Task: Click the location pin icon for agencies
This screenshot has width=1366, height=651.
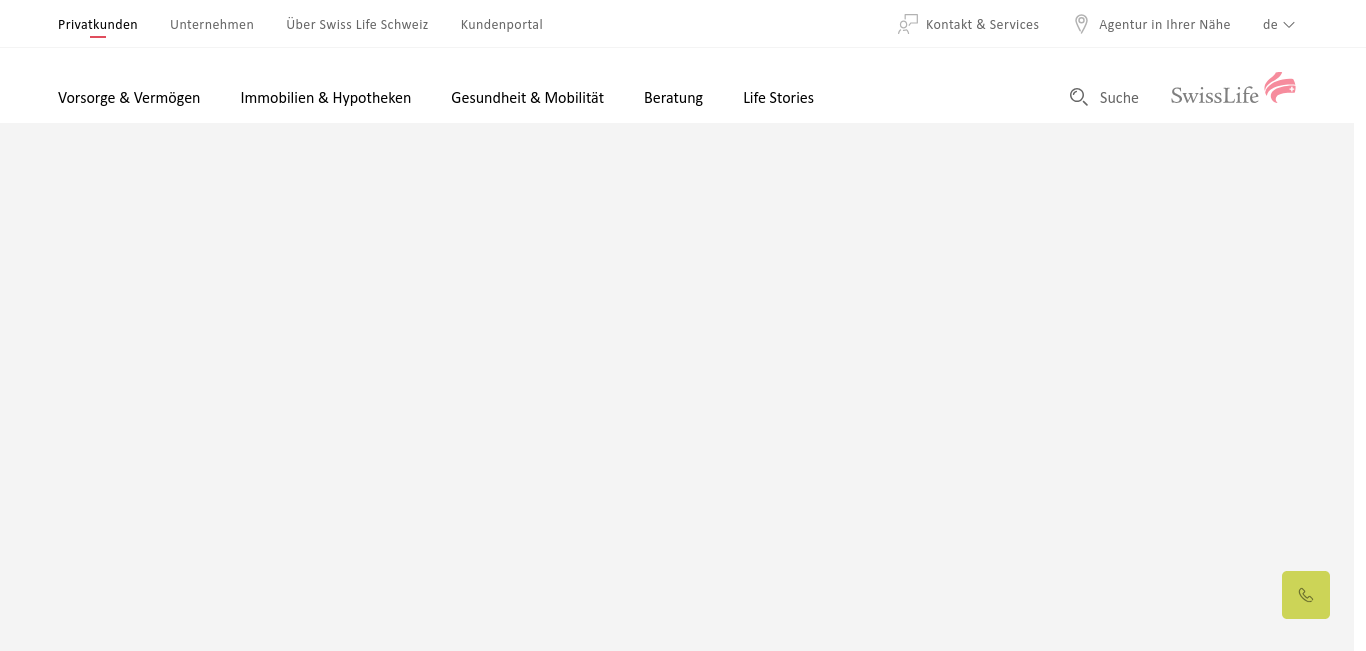Action: pyautogui.click(x=1081, y=24)
